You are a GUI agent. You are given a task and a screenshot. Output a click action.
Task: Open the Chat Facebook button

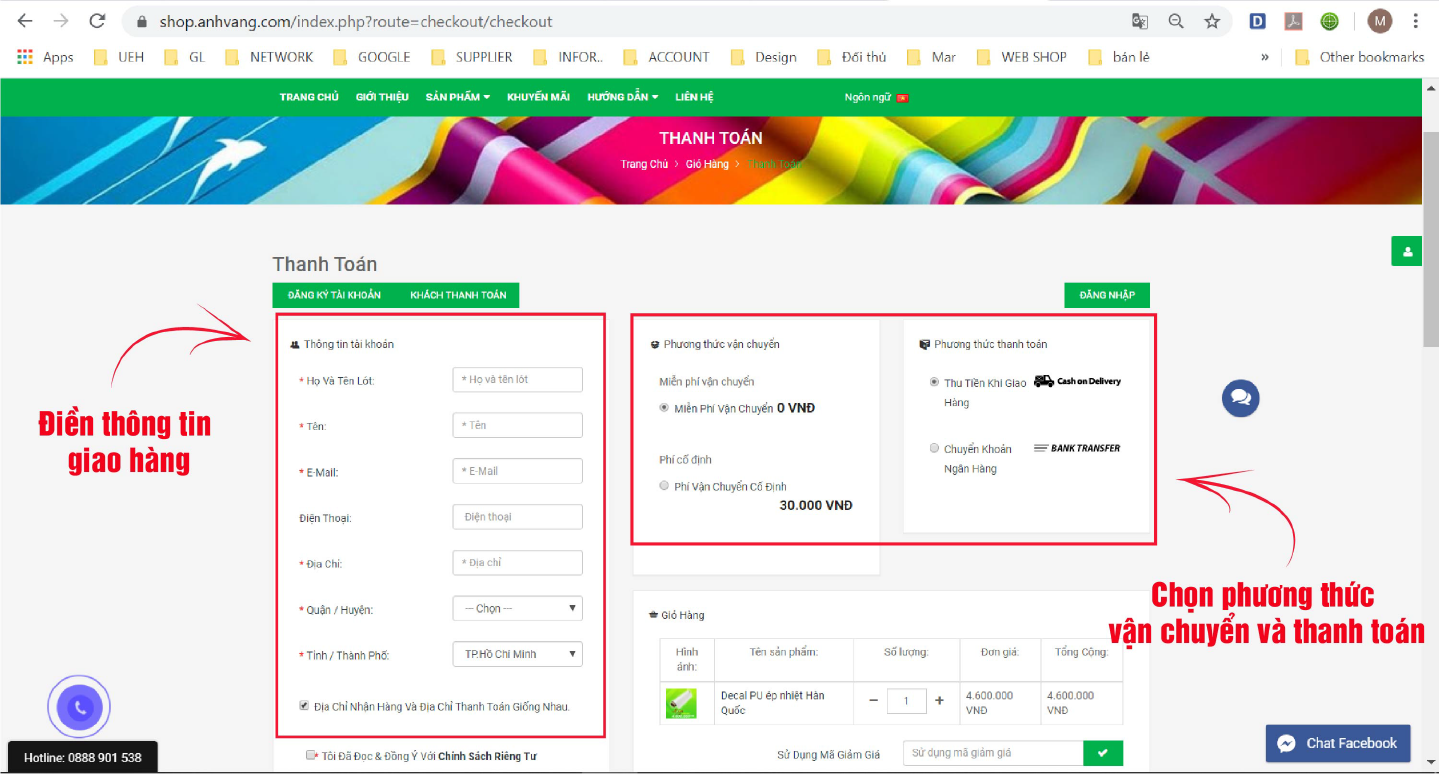(1337, 743)
